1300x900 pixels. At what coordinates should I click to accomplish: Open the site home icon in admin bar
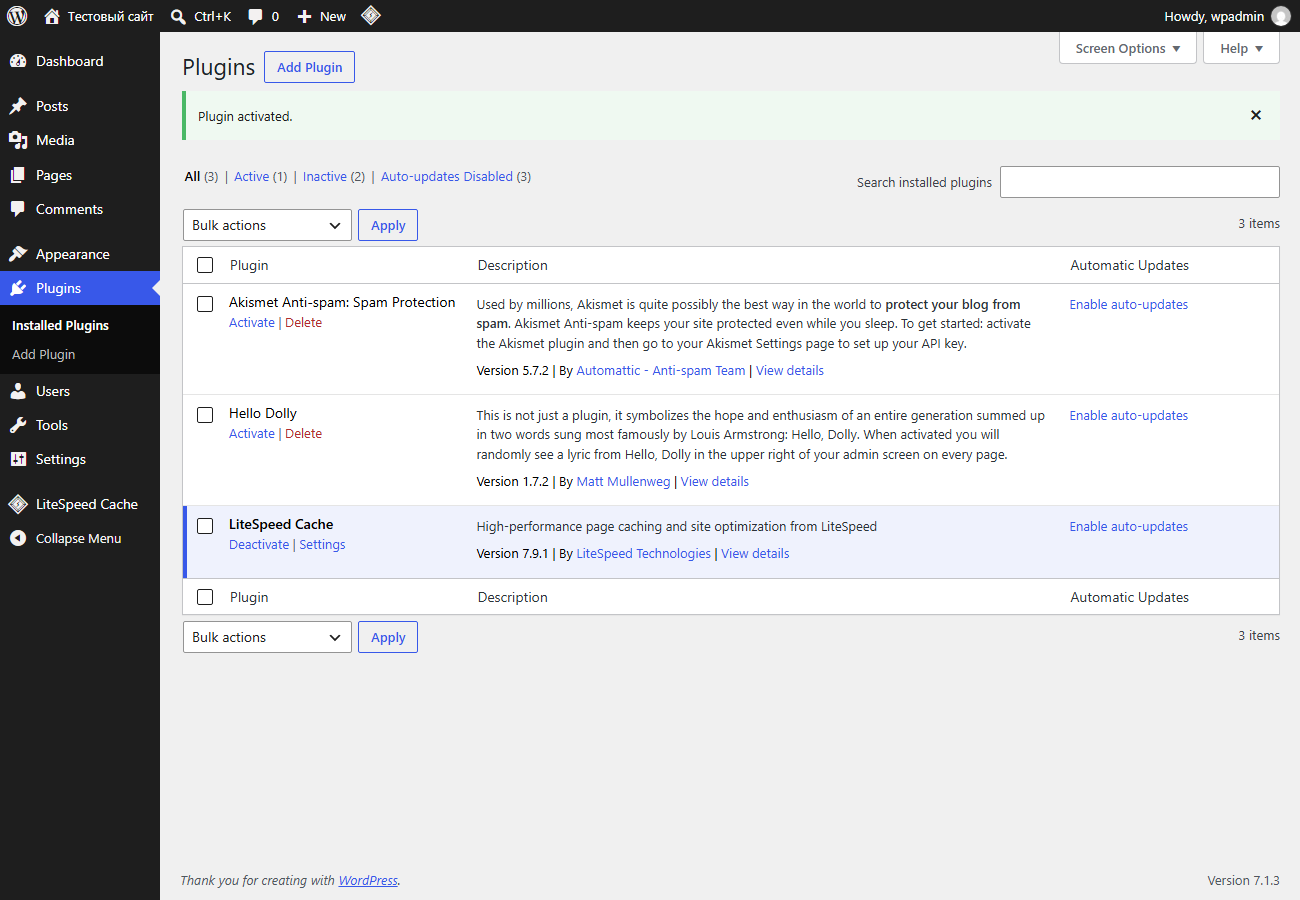point(52,16)
